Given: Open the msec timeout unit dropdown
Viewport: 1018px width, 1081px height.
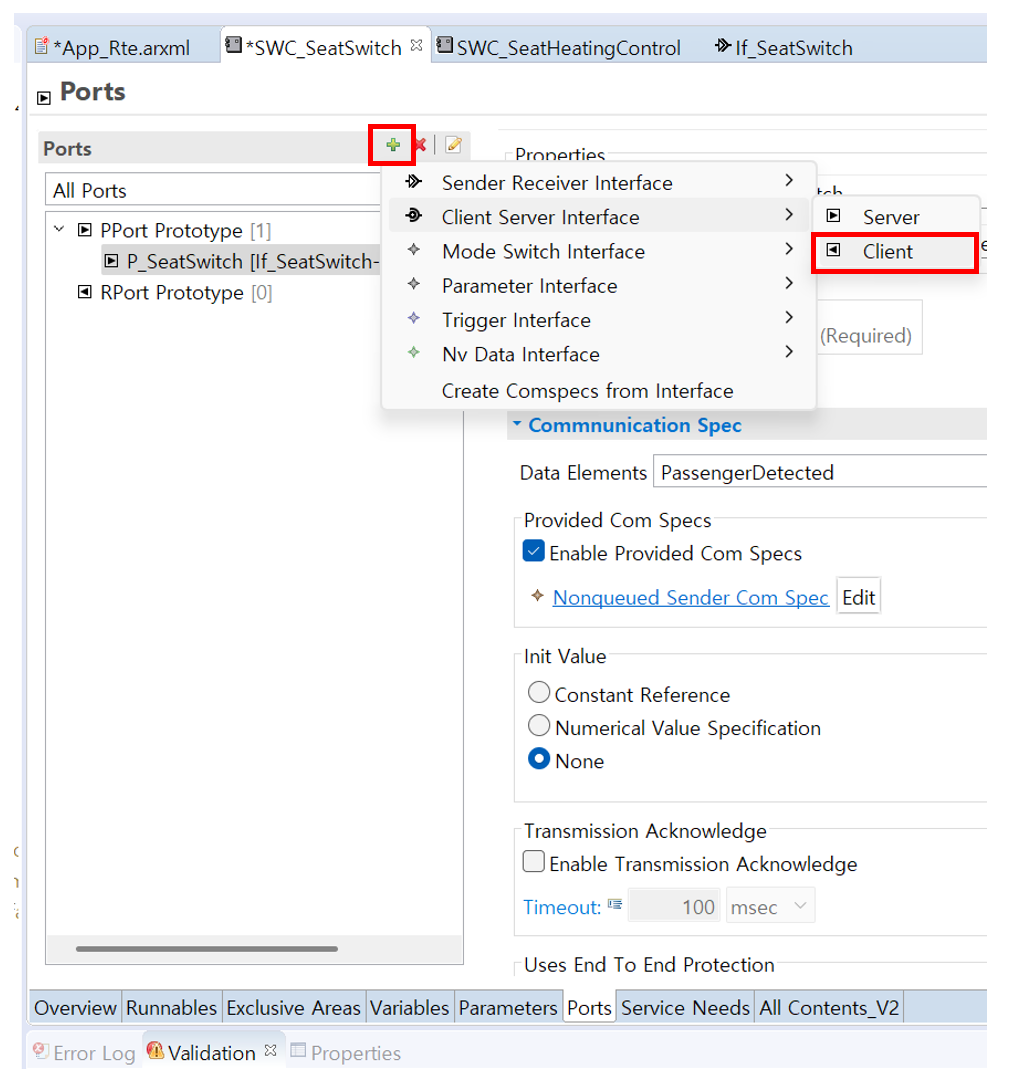Looking at the screenshot, I should [x=771, y=906].
